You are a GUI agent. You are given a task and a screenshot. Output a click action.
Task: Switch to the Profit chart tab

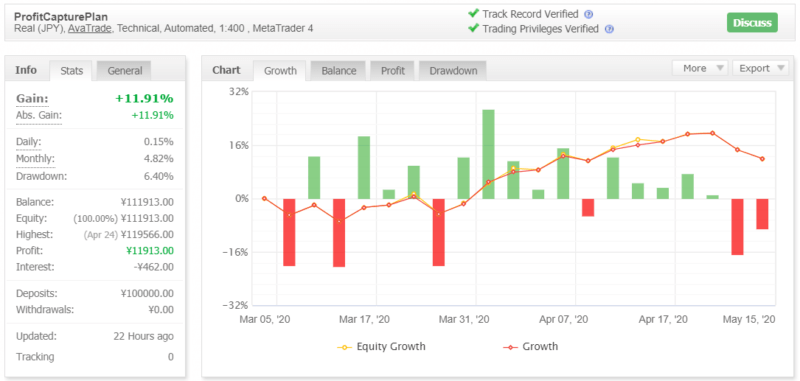click(393, 71)
